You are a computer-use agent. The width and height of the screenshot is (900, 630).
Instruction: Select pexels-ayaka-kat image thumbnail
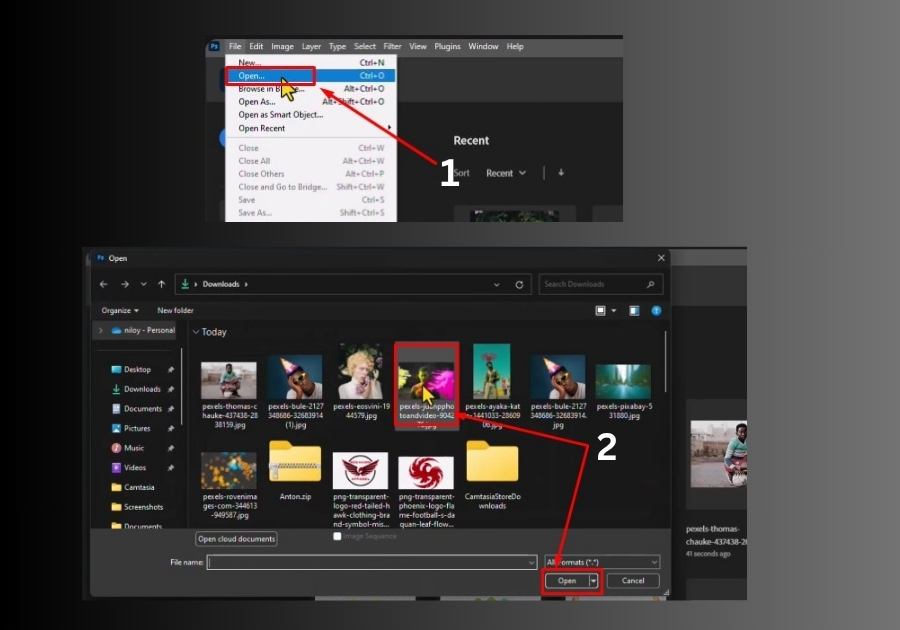click(x=491, y=372)
